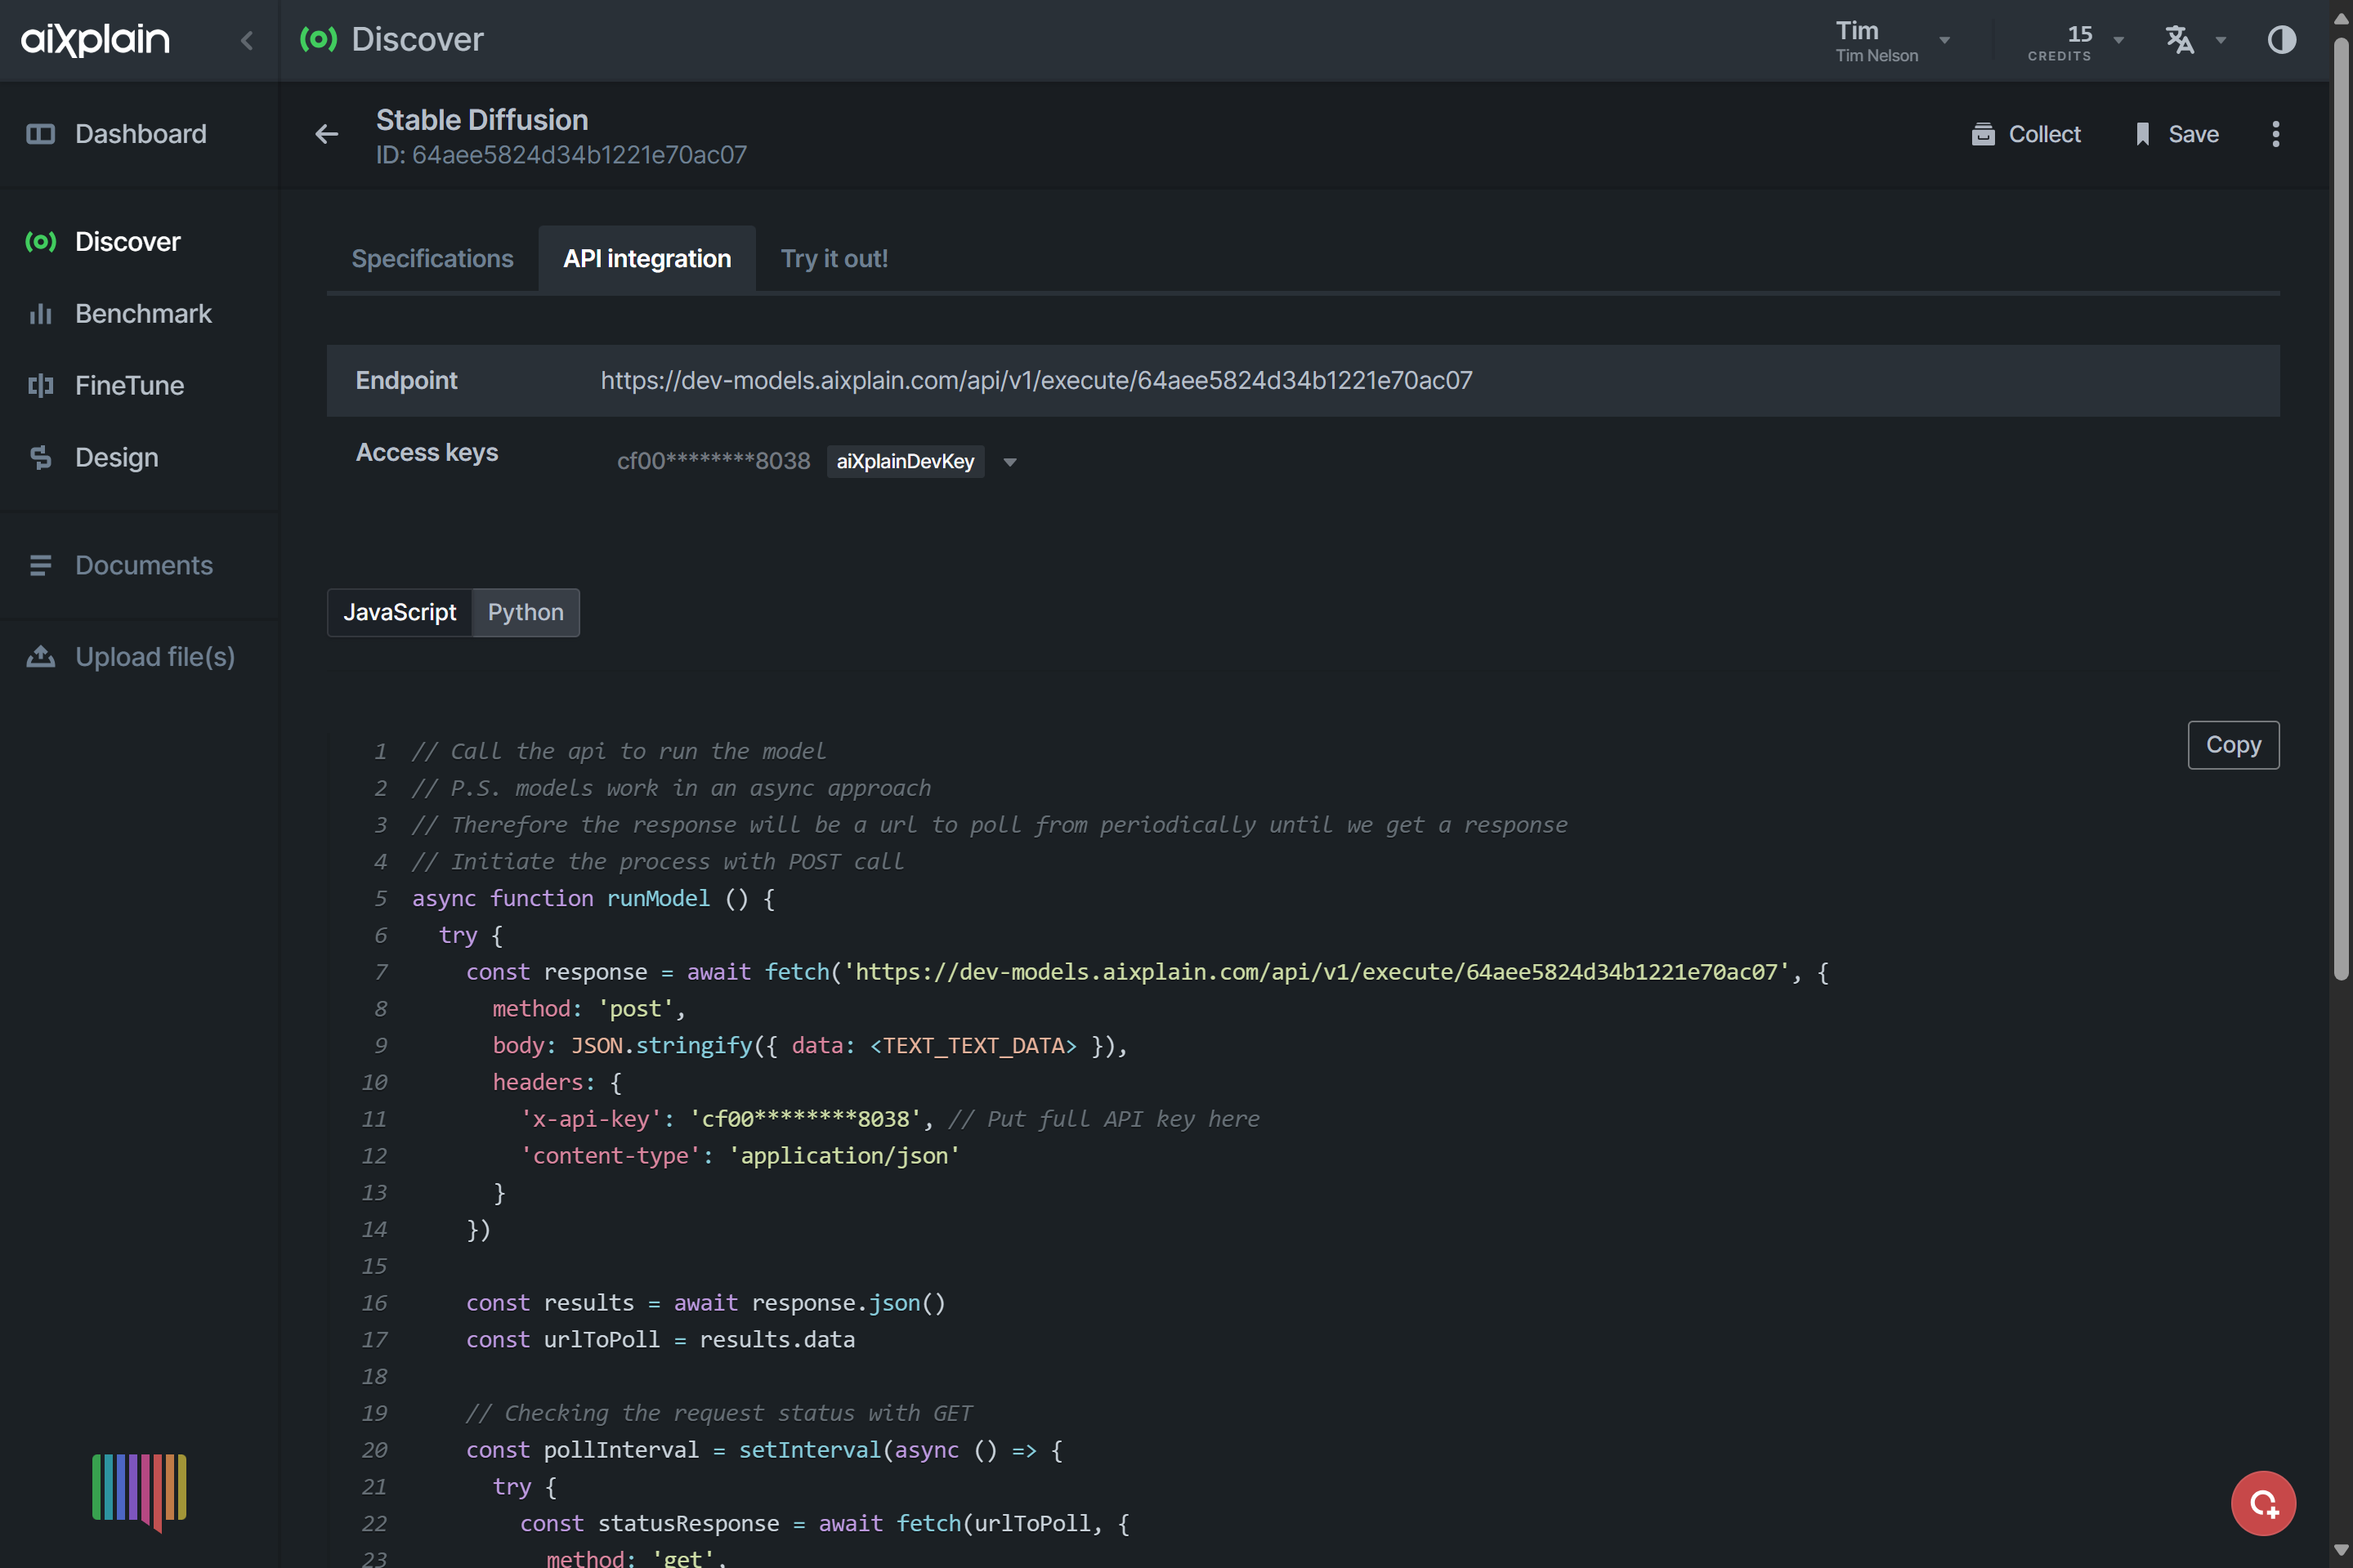
Task: Click the Save bookmark icon
Action: coord(2142,134)
